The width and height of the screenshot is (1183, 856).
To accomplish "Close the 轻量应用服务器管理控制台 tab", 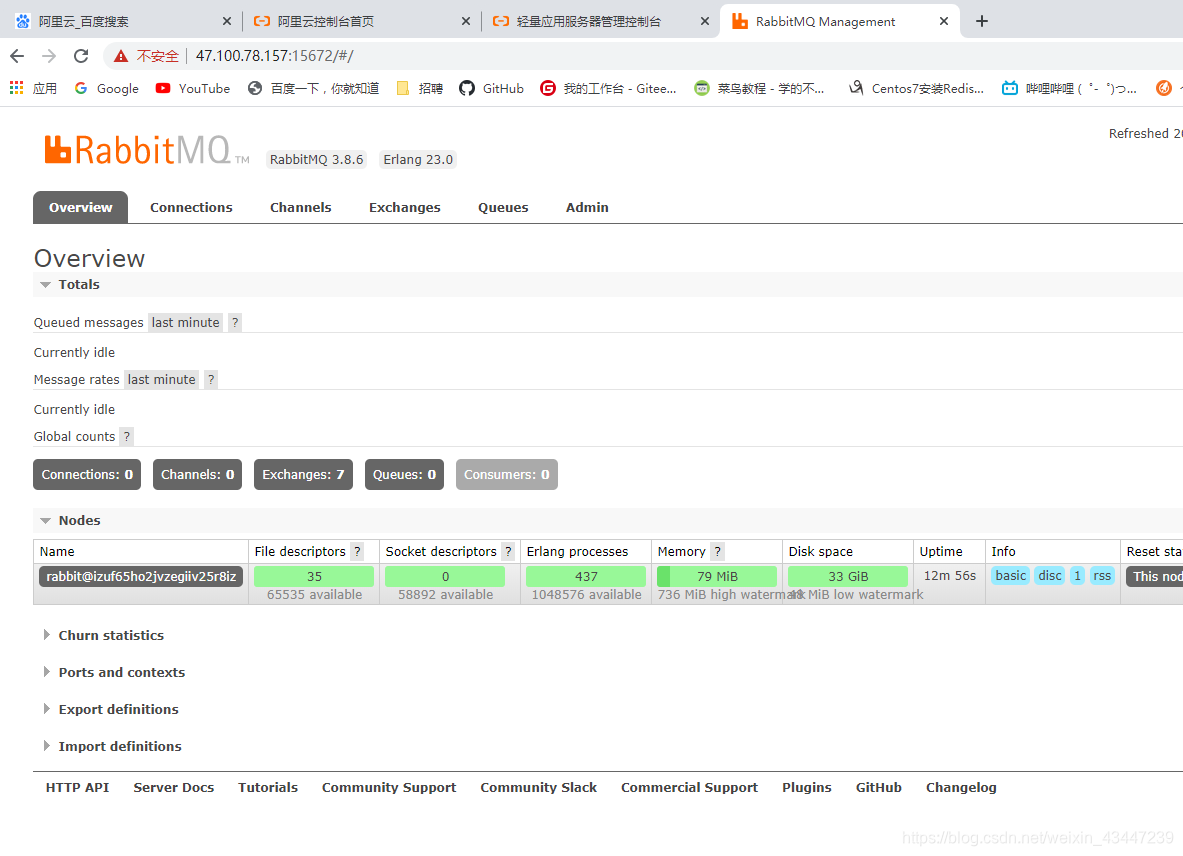I will tap(705, 22).
